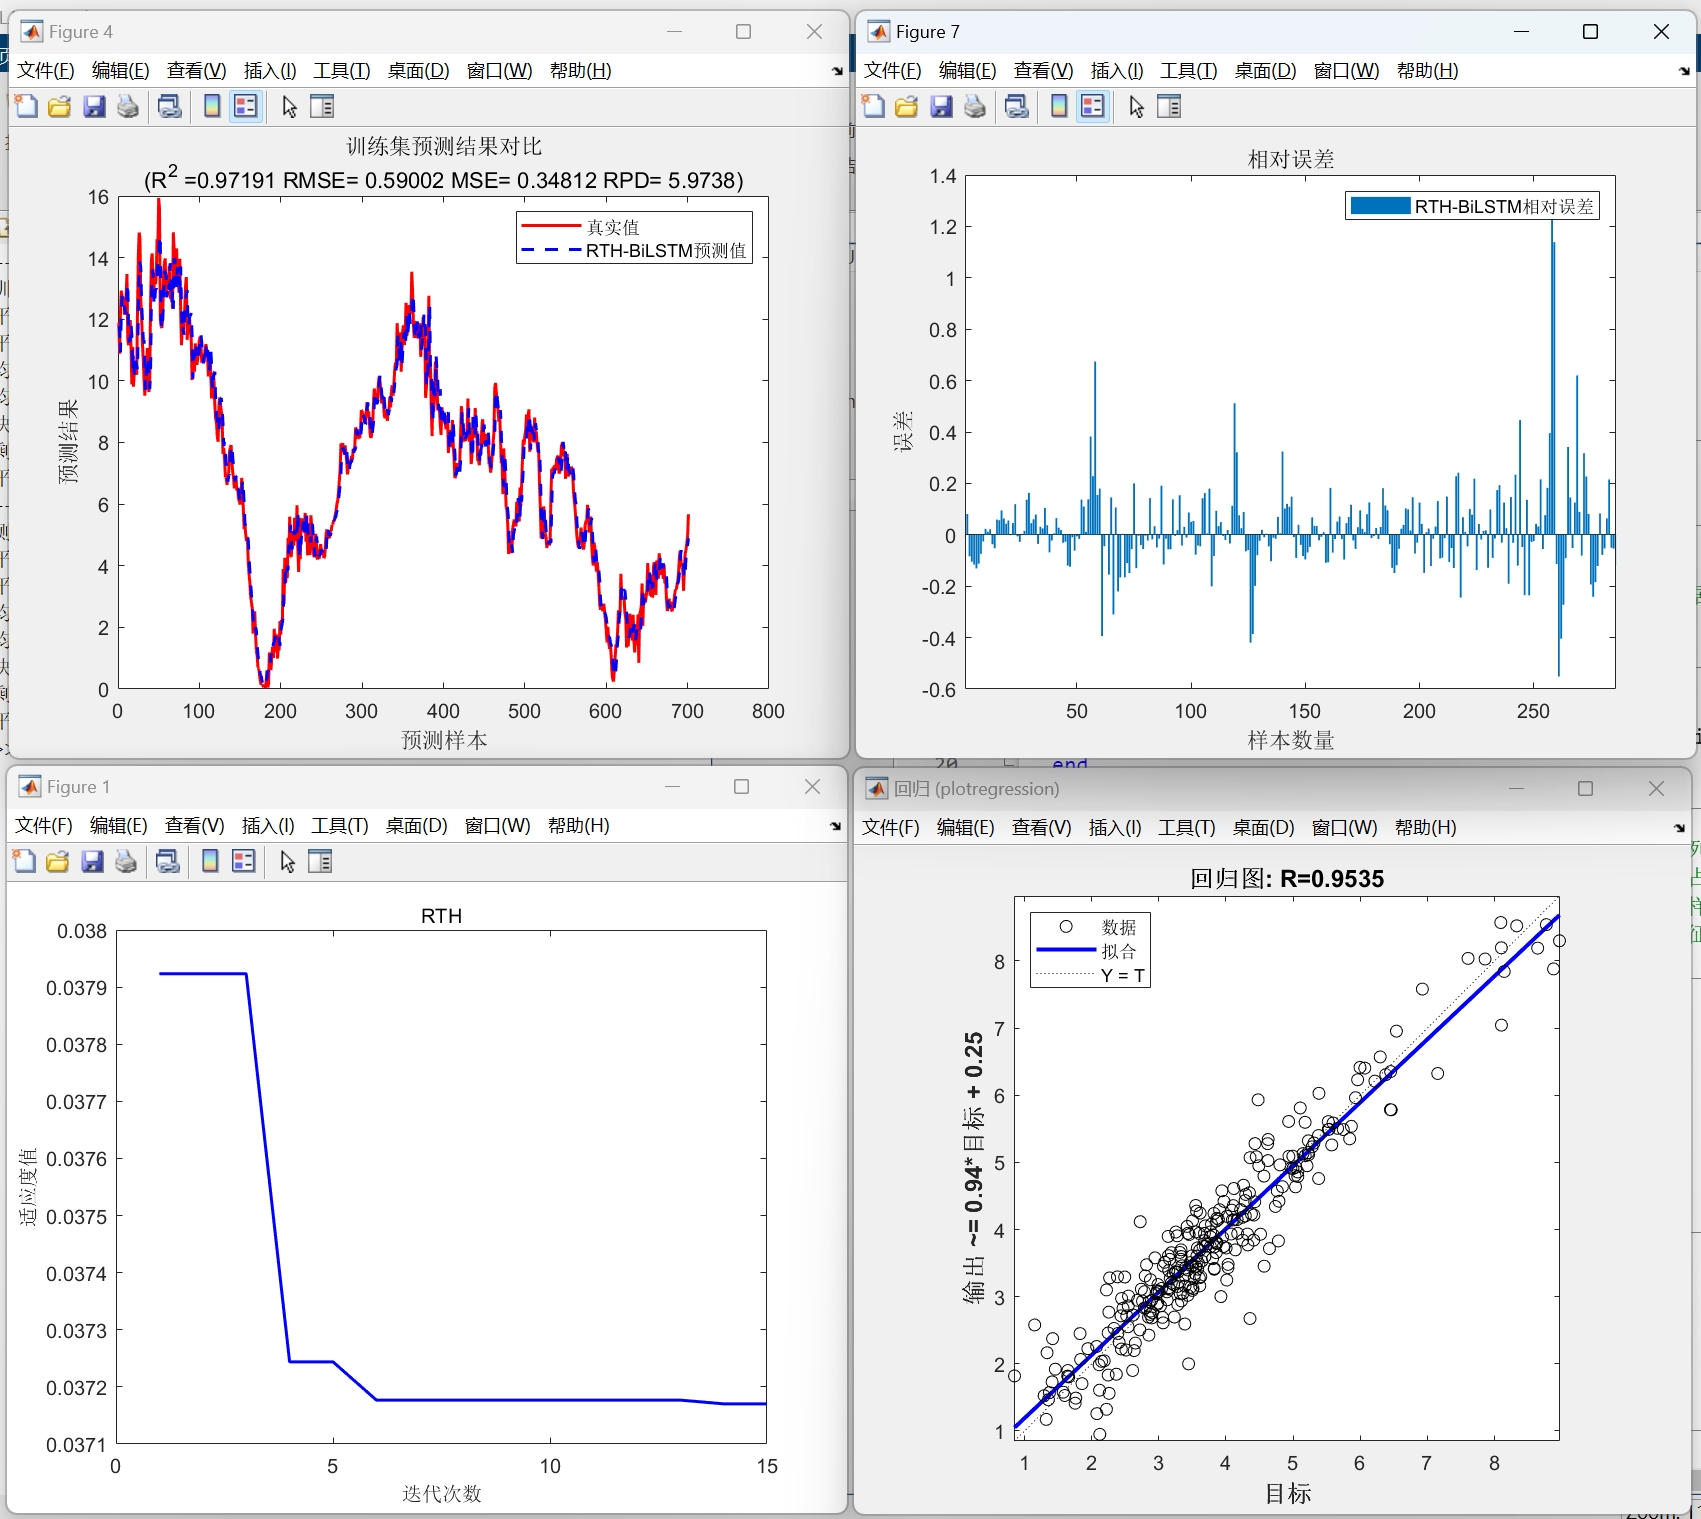Viewport: 1701px width, 1519px height.
Task: Save Figure 4 using the floppy disk icon
Action: point(94,106)
